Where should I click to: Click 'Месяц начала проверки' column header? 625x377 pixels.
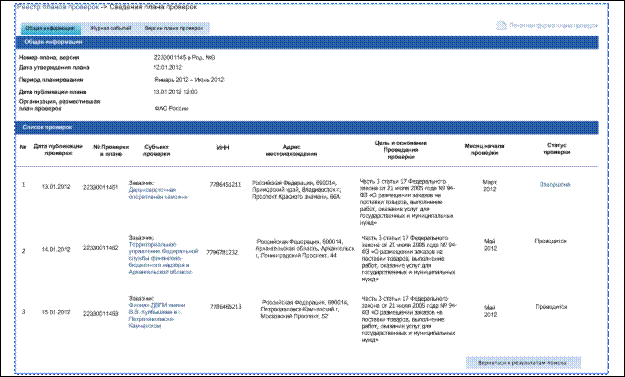coord(484,149)
